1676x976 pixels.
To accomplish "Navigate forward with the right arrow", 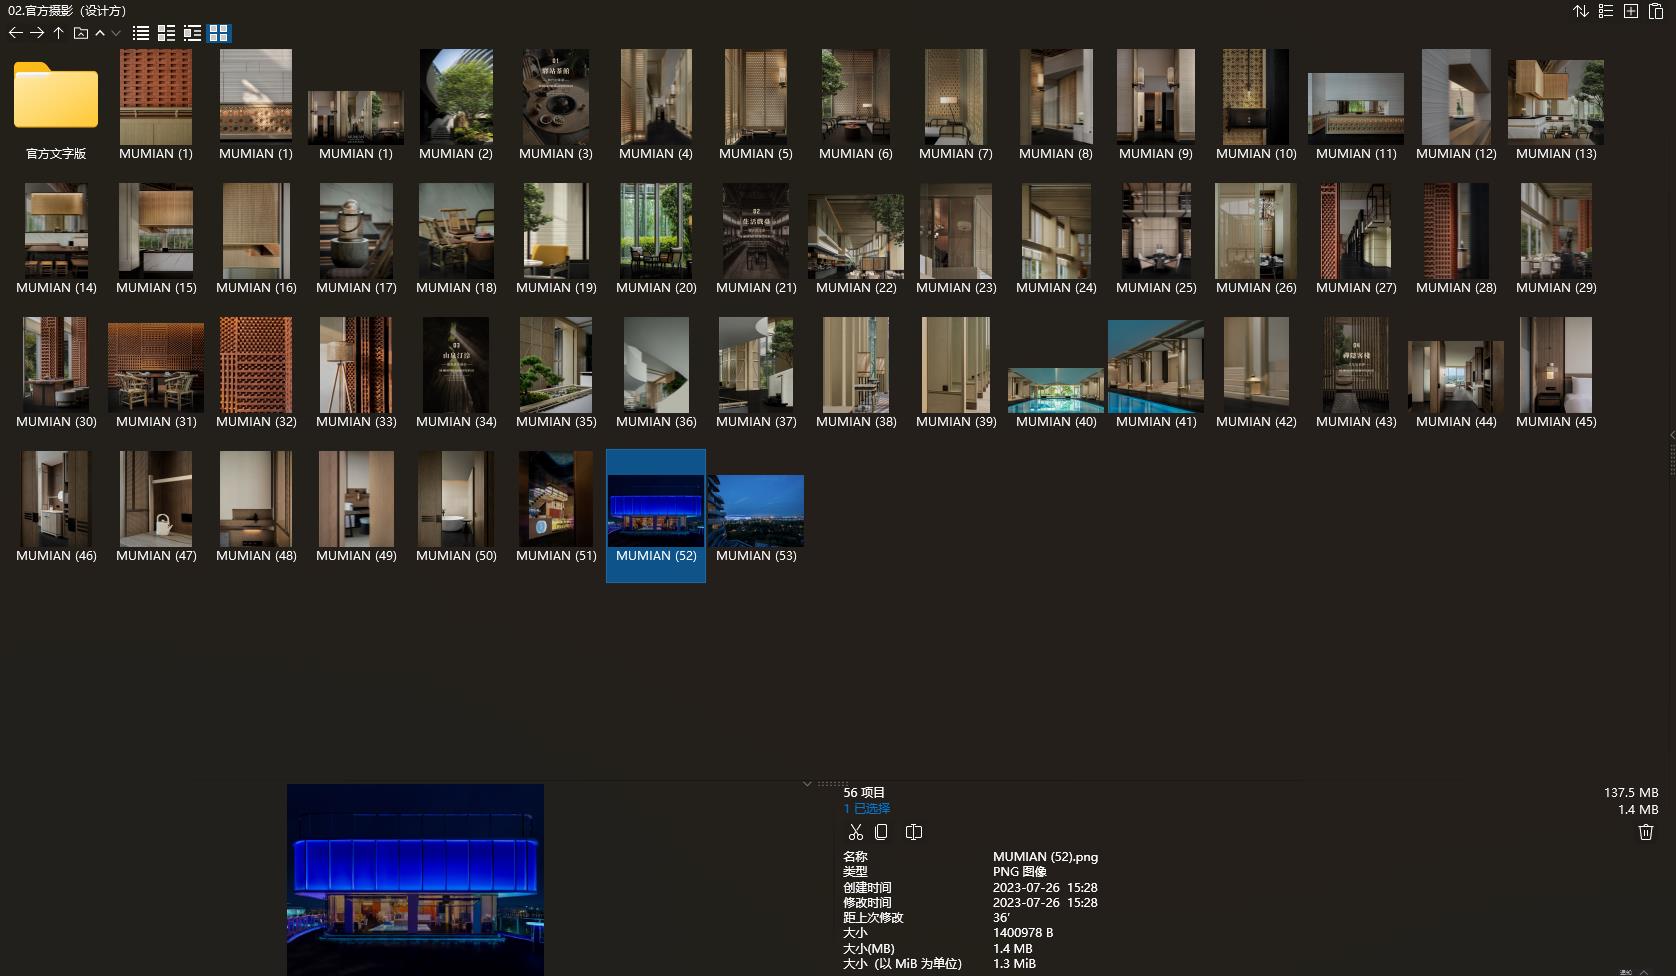I will pyautogui.click(x=37, y=33).
